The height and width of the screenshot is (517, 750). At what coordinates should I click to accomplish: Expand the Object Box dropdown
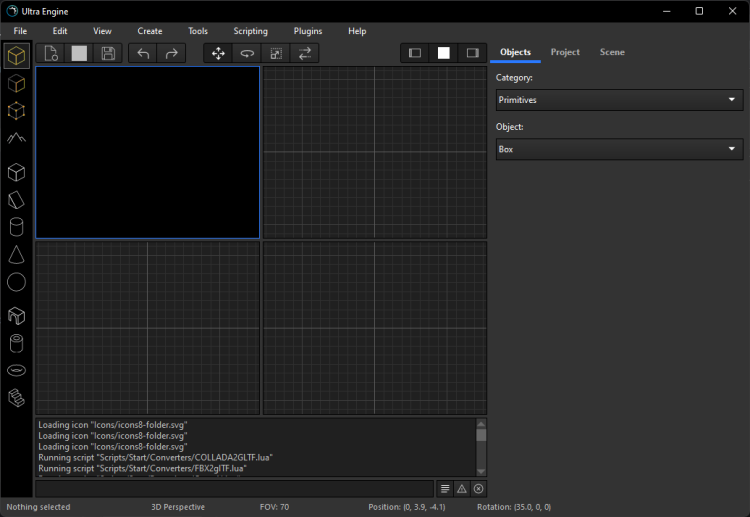[x=619, y=149]
